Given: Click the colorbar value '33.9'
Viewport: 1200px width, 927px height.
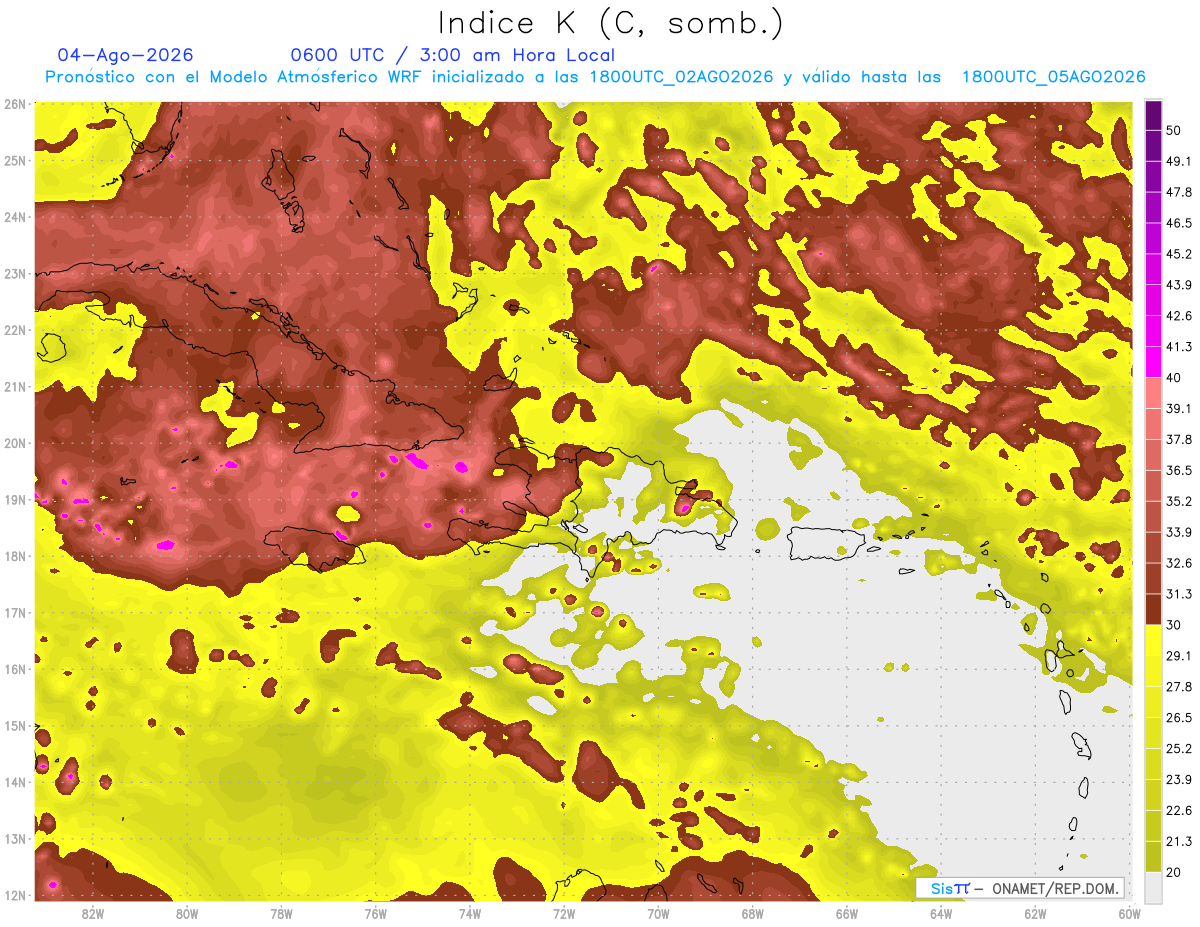Looking at the screenshot, I should [1179, 532].
